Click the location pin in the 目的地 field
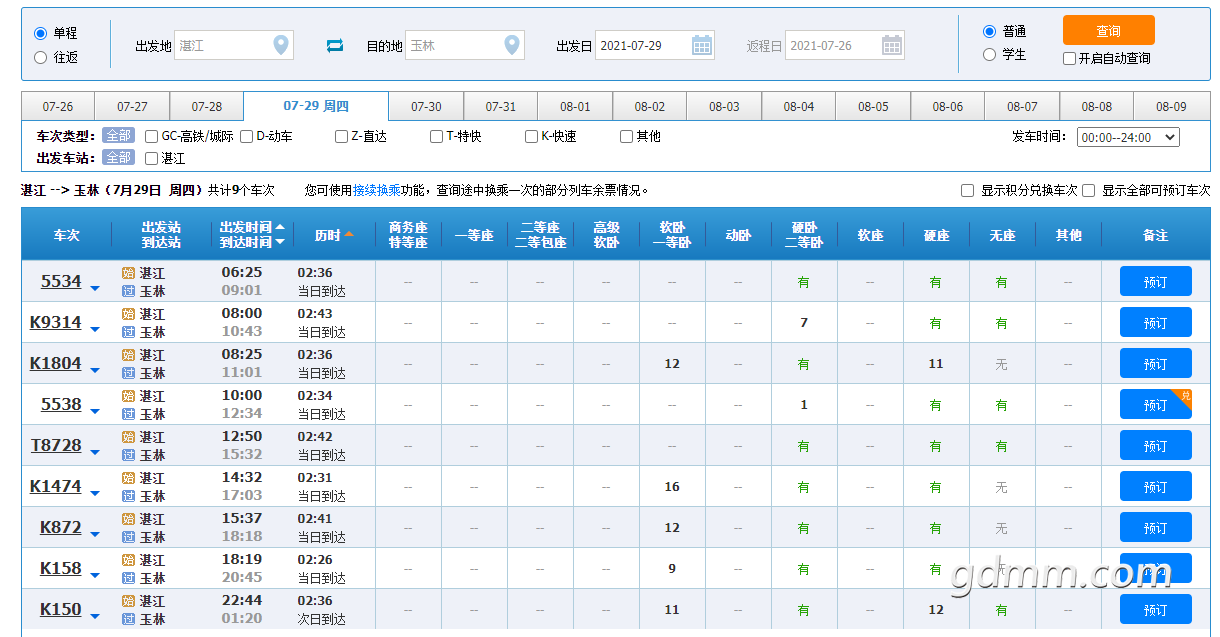 (x=512, y=45)
